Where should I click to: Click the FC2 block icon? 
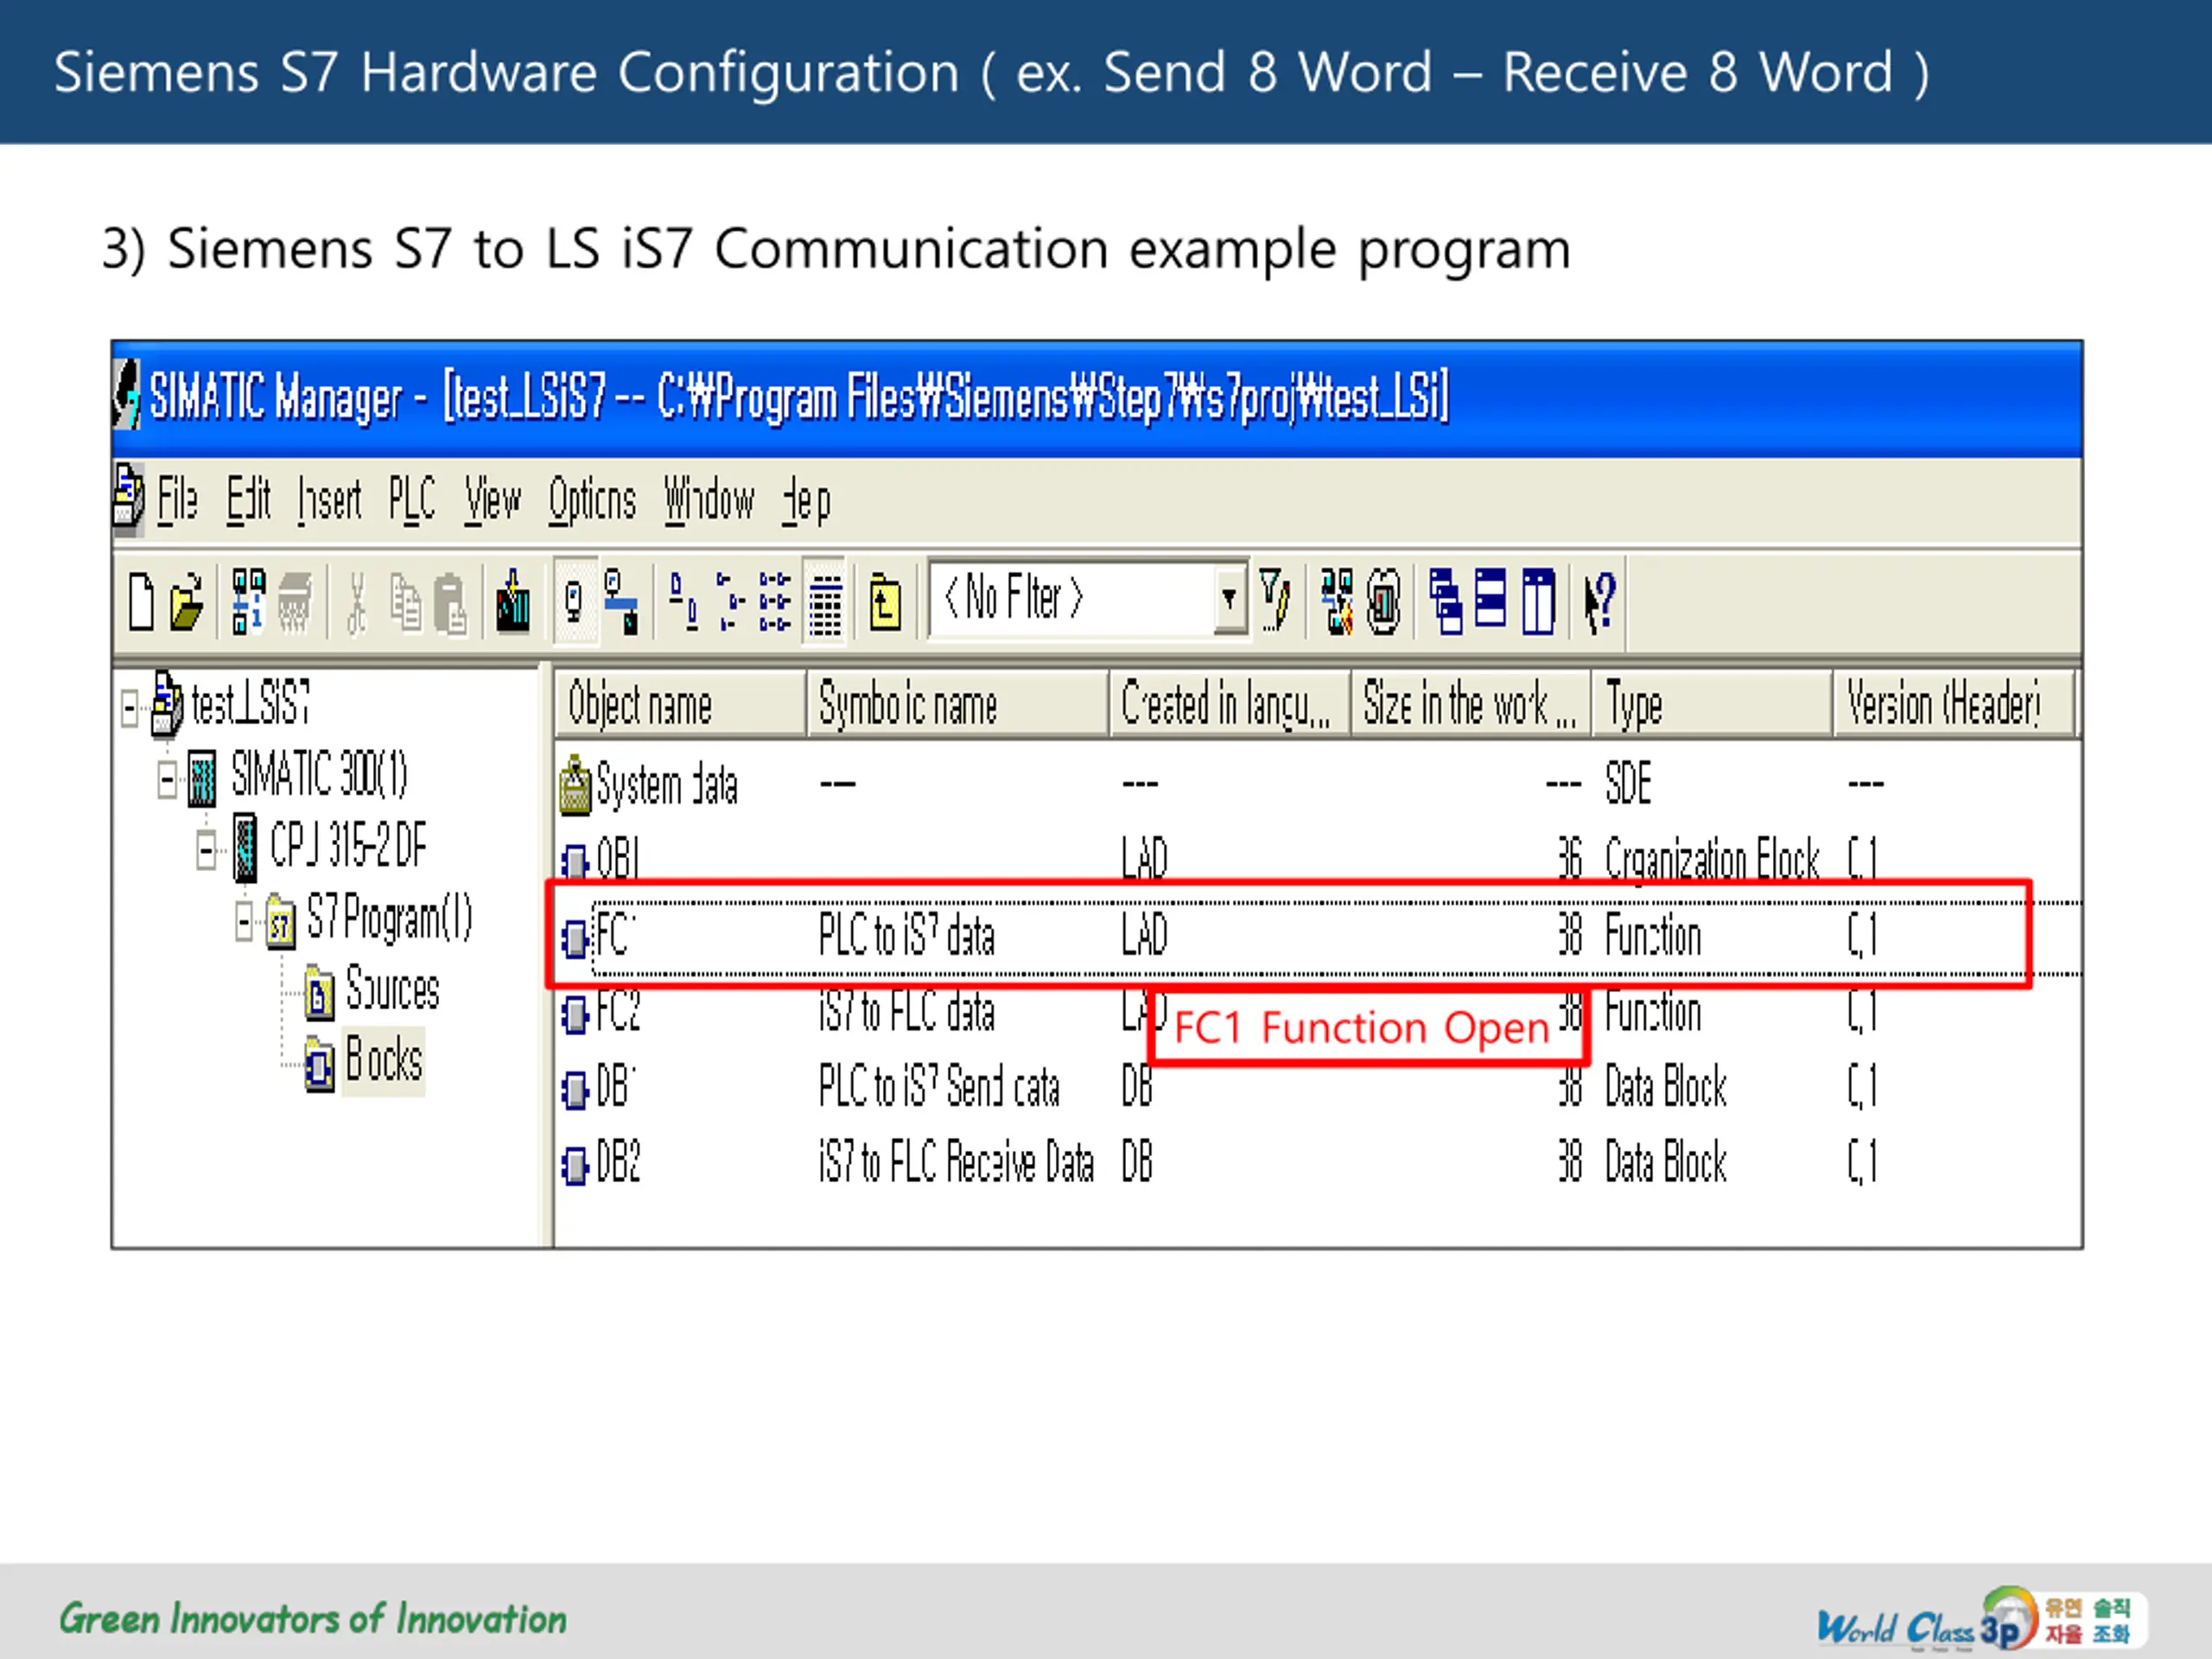575,1016
